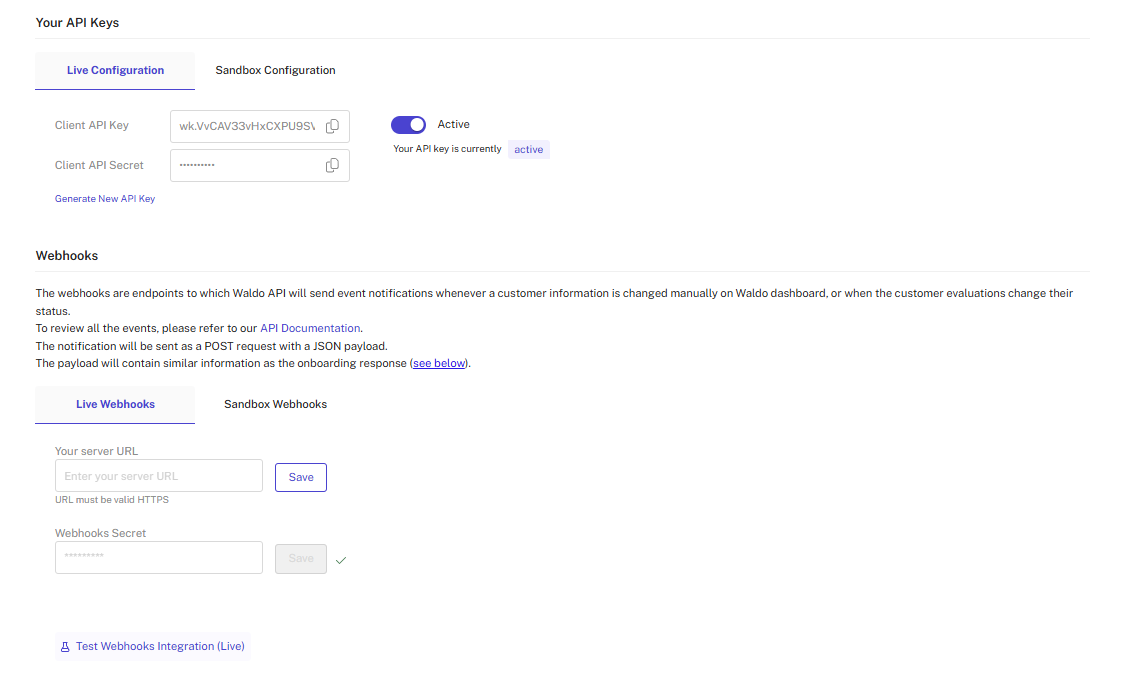This screenshot has height=683, width=1123.
Task: Select the Live Webhooks tab
Action: pos(115,405)
